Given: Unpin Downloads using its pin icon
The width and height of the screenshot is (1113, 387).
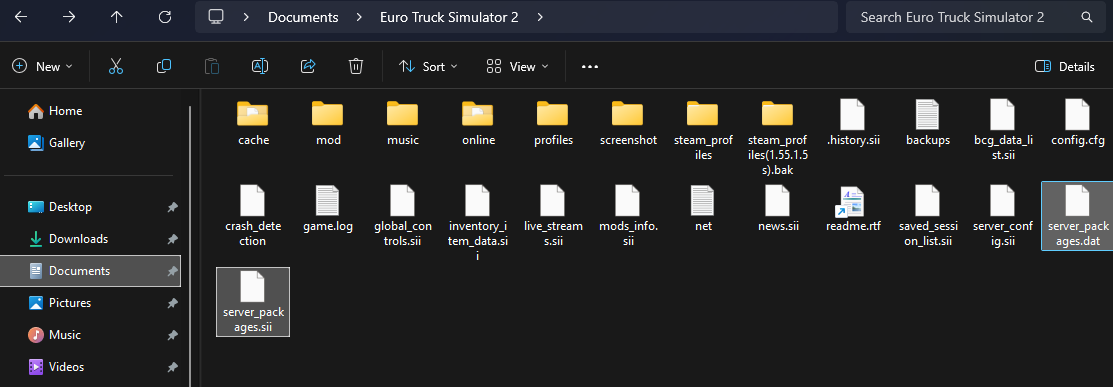Looking at the screenshot, I should [172, 239].
